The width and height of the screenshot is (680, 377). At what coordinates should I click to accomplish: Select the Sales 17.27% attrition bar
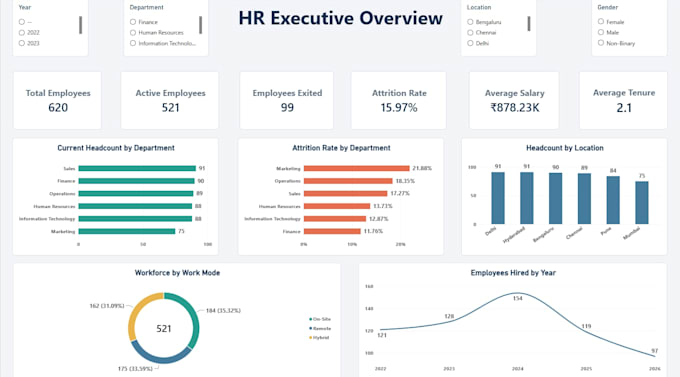tap(346, 193)
